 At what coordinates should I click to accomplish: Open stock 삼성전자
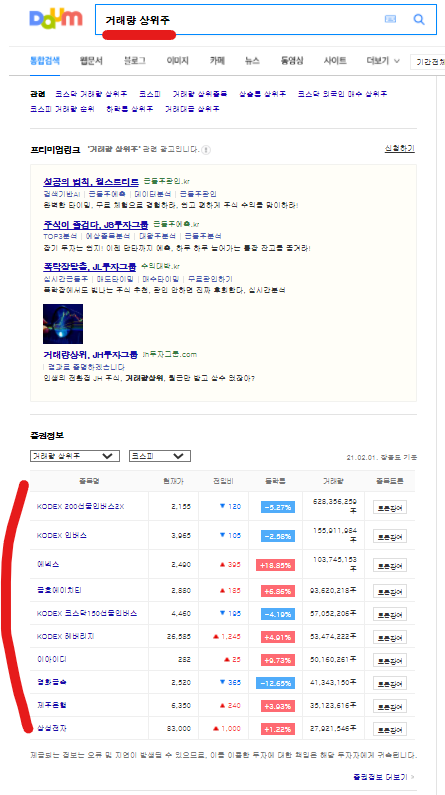pos(52,729)
